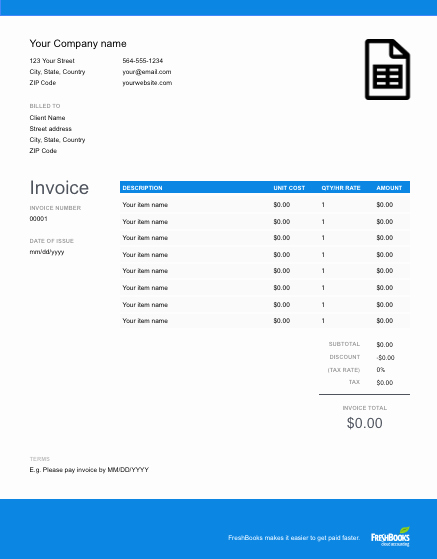Select the 'Your Company name' heading
This screenshot has height=559, width=437.
(x=78, y=43)
